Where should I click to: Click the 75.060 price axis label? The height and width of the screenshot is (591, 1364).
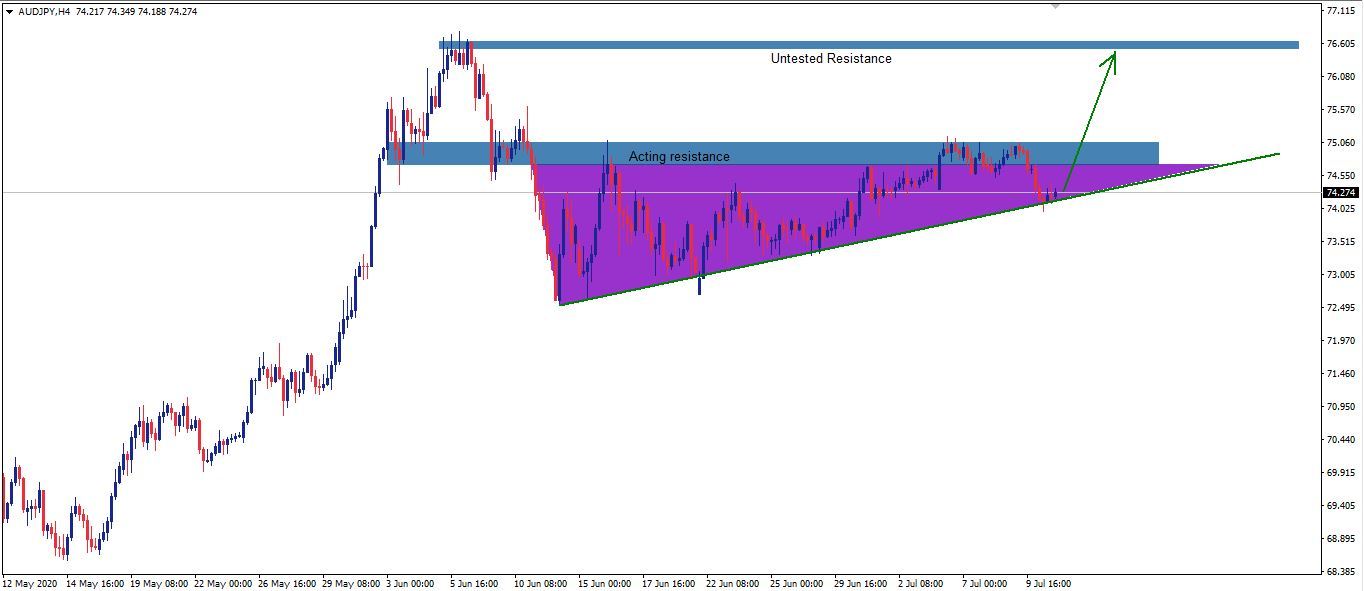[x=1340, y=143]
